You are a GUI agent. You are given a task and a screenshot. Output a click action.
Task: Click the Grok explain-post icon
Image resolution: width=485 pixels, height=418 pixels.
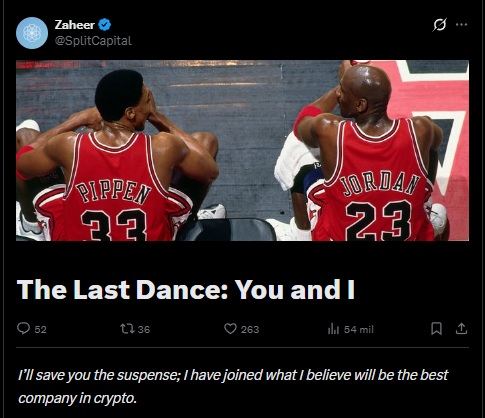[439, 25]
